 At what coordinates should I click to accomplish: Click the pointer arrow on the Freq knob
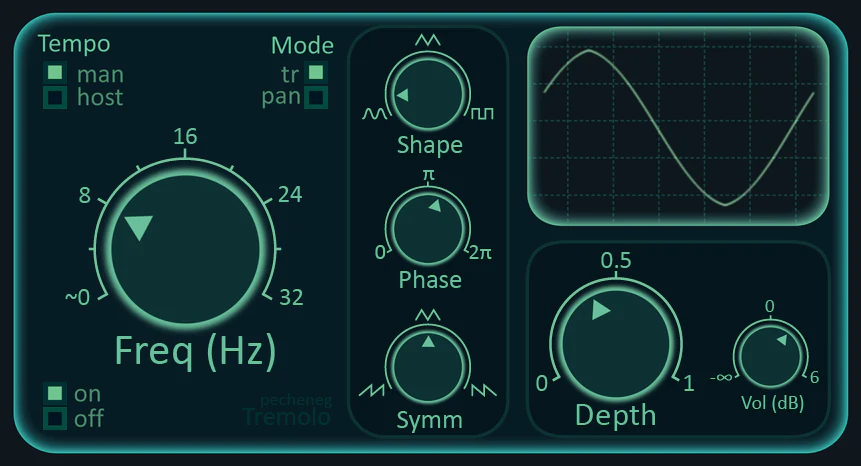(138, 228)
